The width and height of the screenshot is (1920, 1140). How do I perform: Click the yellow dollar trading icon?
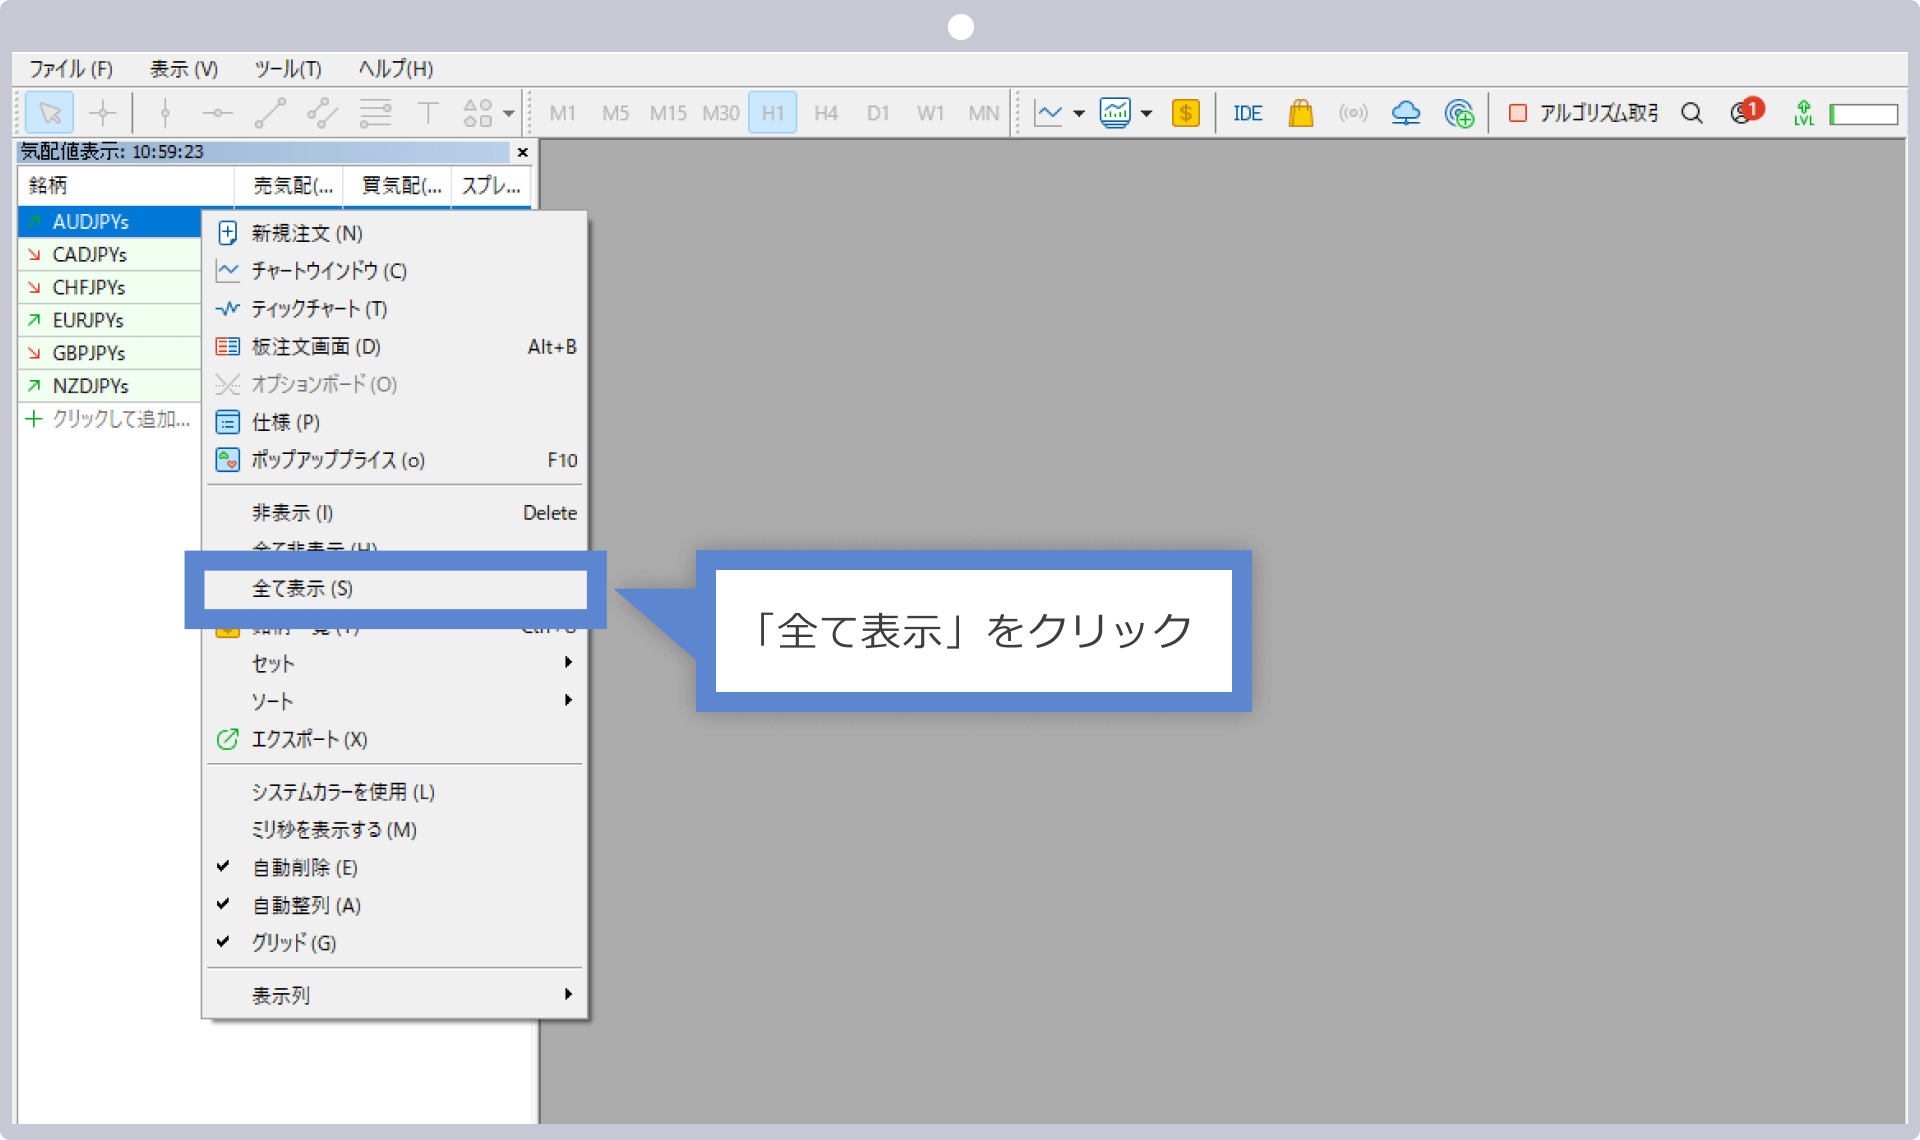coord(1186,113)
